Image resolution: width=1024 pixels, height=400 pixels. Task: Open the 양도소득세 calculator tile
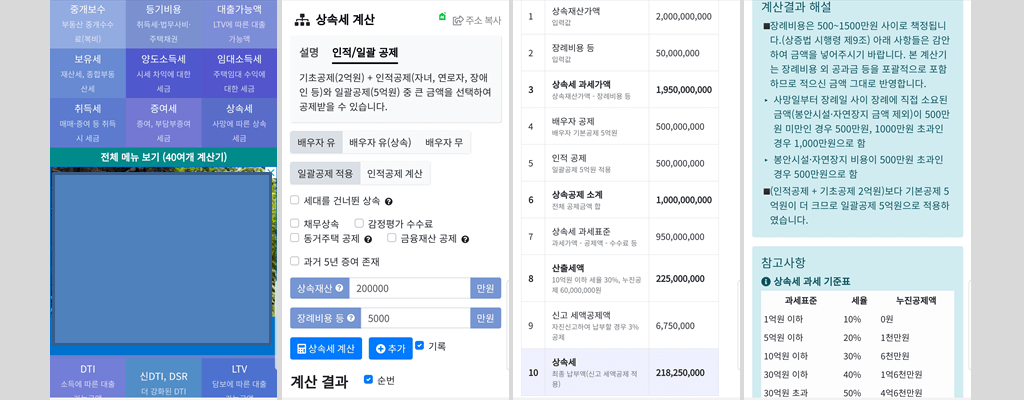(163, 73)
